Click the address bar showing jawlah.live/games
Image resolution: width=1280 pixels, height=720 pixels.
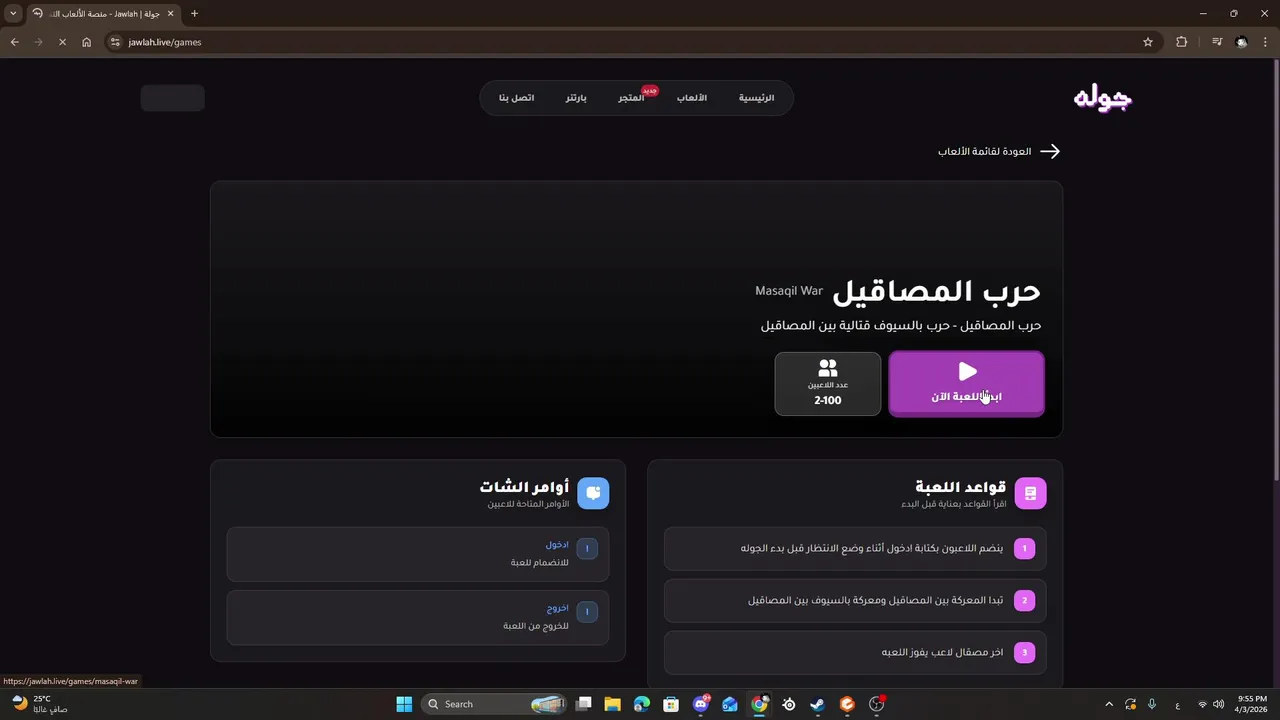tap(630, 42)
